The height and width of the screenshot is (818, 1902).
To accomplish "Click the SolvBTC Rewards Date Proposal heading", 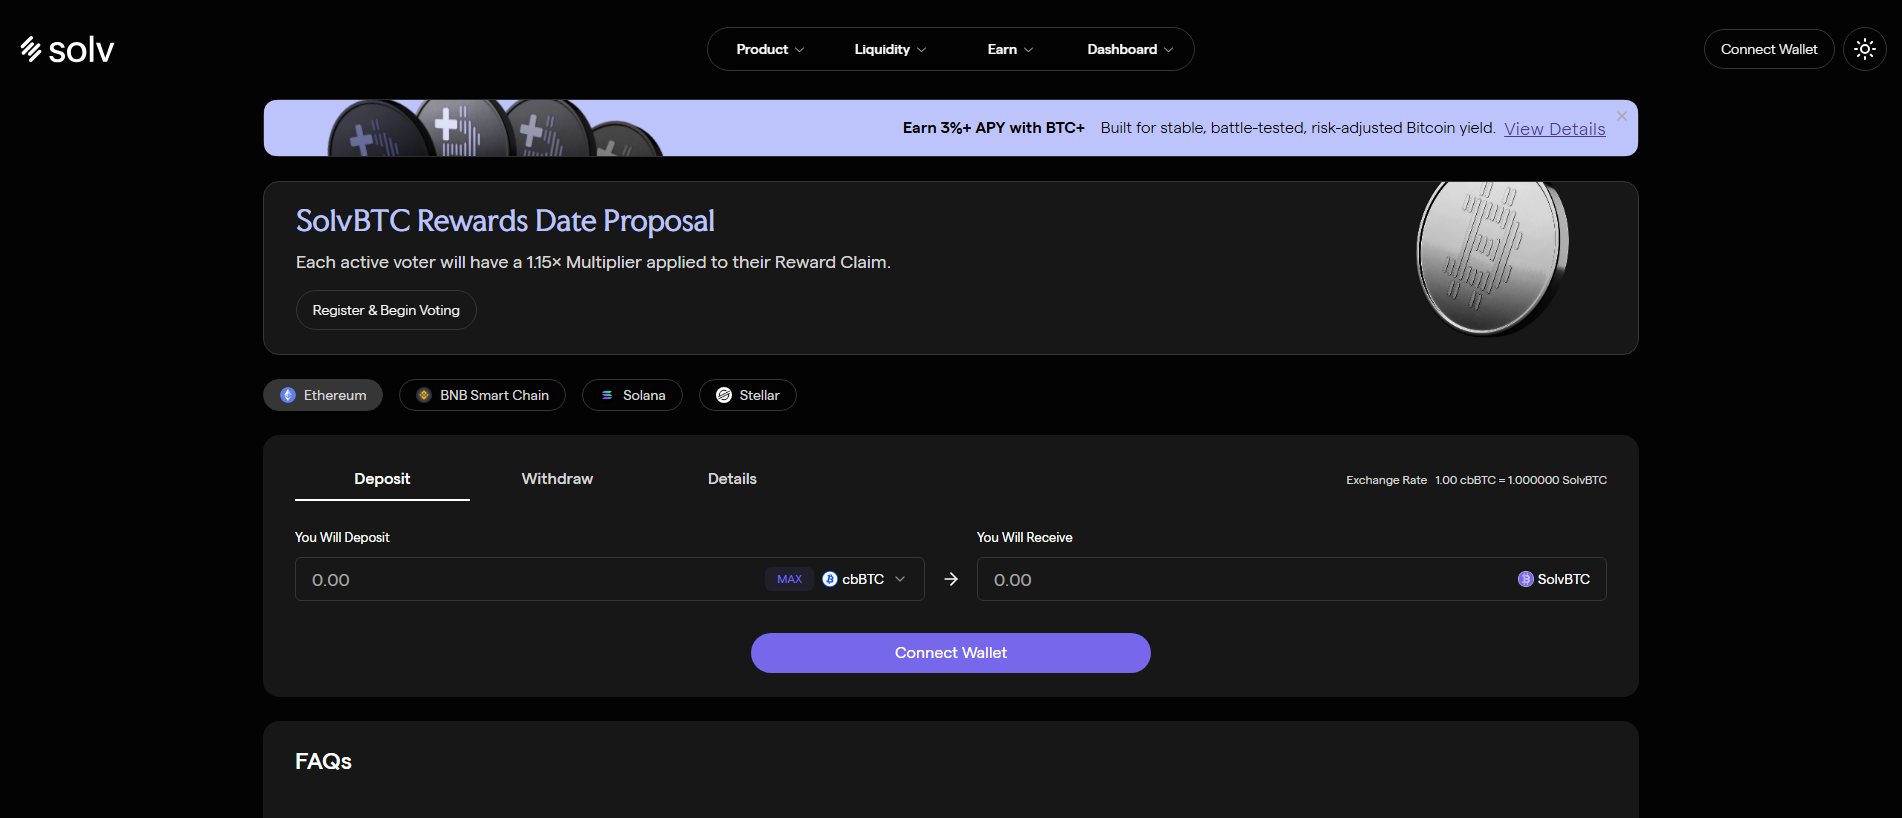I will coord(505,221).
